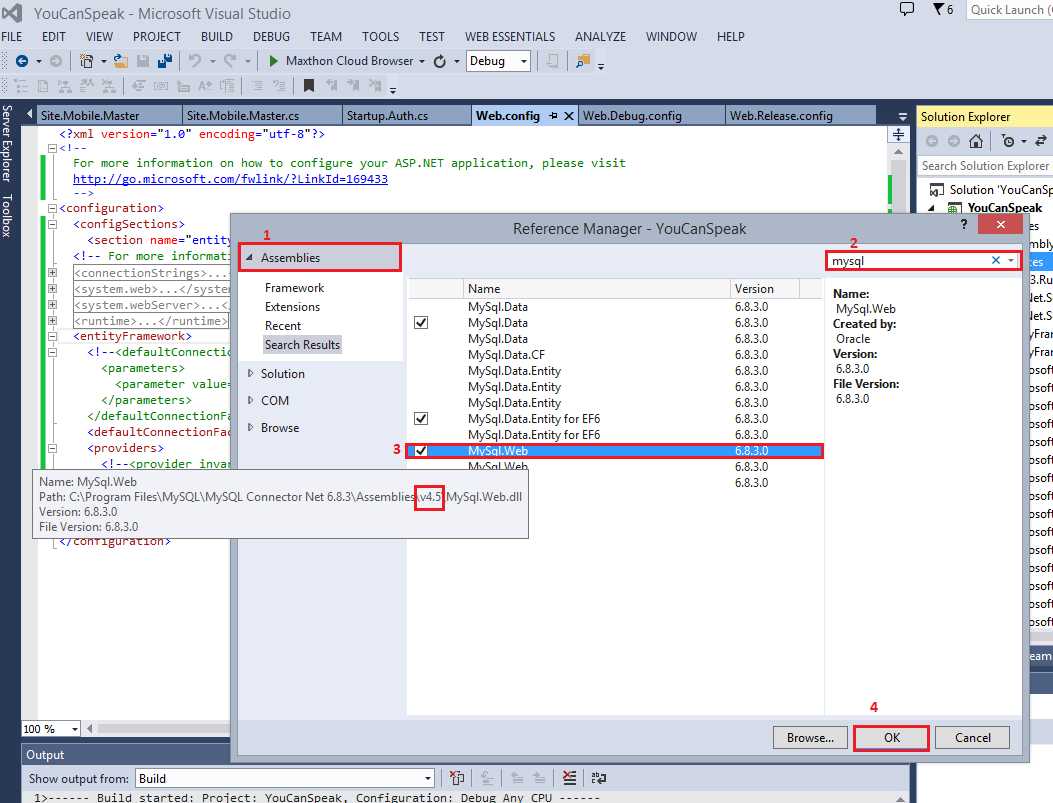Click the Navigate Backward arrow icon

pyautogui.click(x=22, y=61)
